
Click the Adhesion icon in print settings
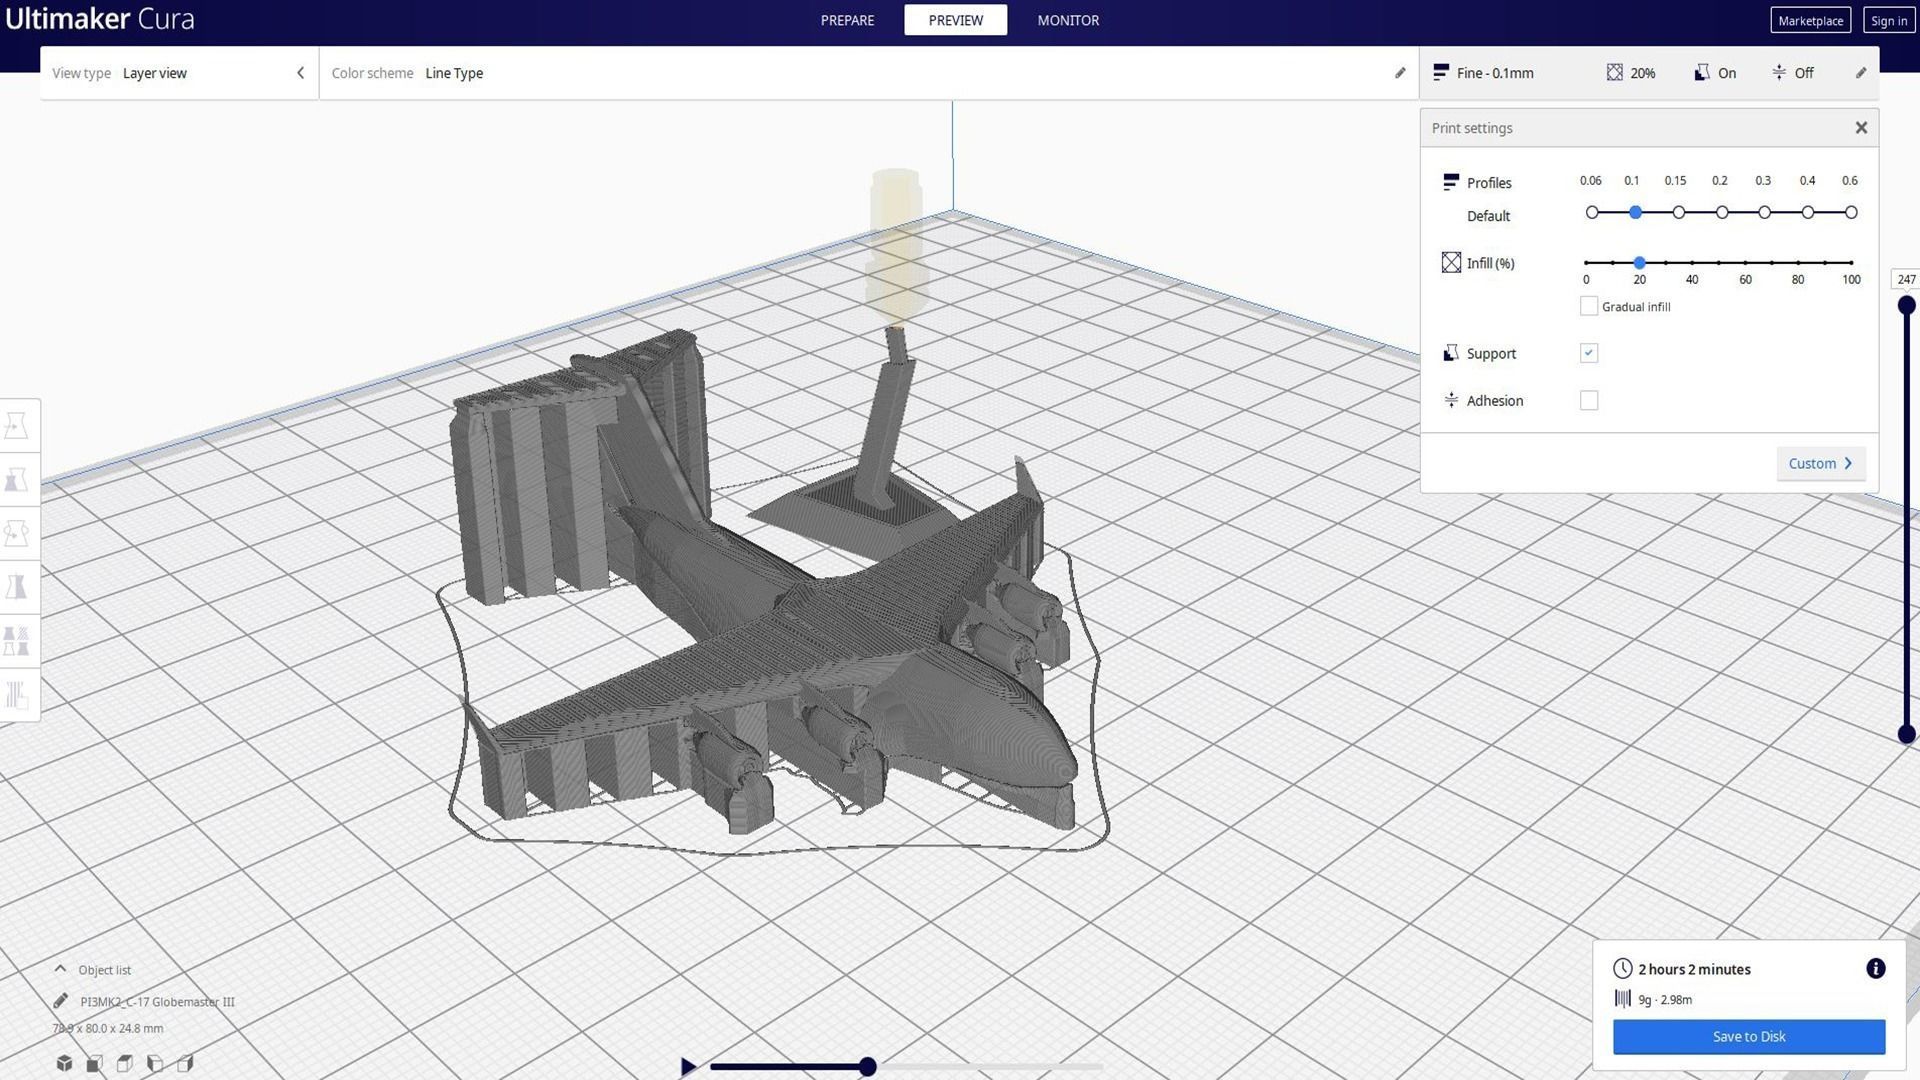[x=1451, y=400]
